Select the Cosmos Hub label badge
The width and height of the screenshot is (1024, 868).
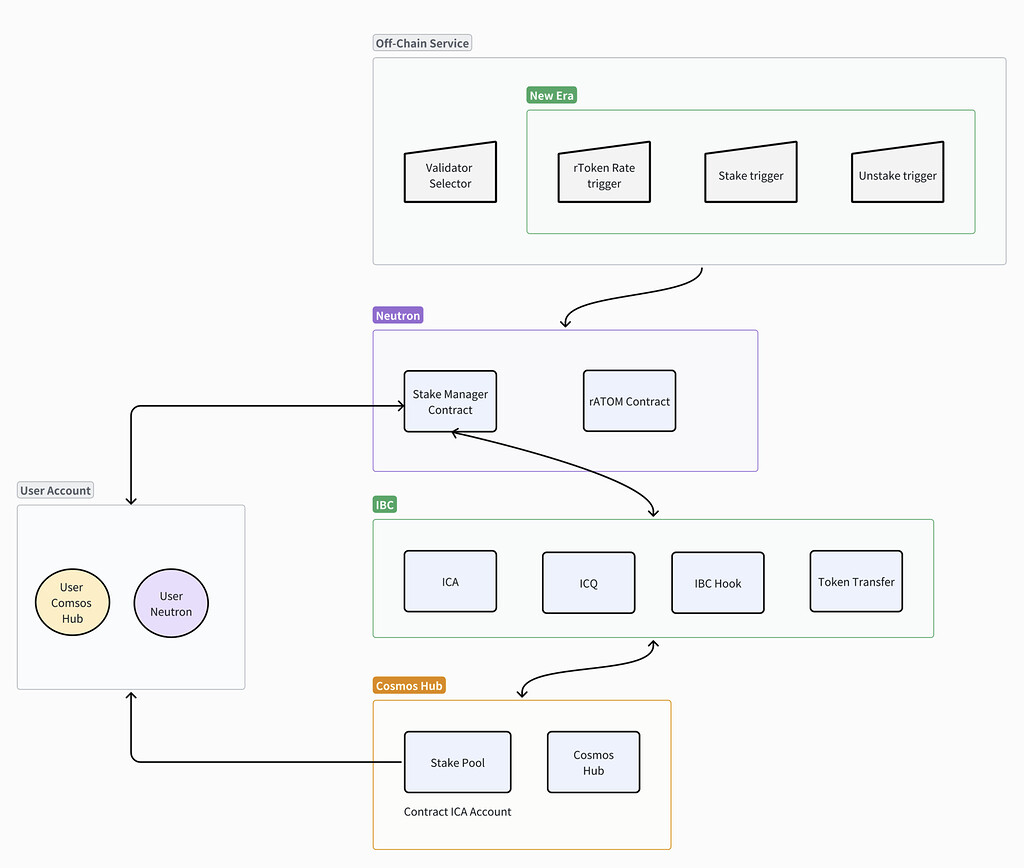(x=409, y=685)
